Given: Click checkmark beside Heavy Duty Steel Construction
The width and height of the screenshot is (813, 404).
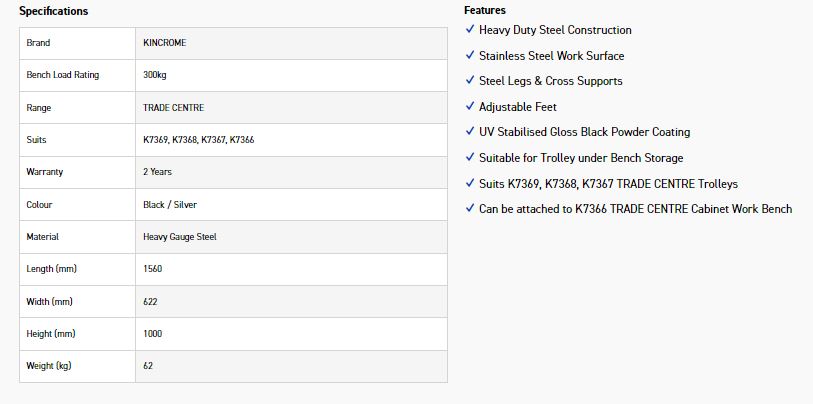Looking at the screenshot, I should tap(470, 29).
